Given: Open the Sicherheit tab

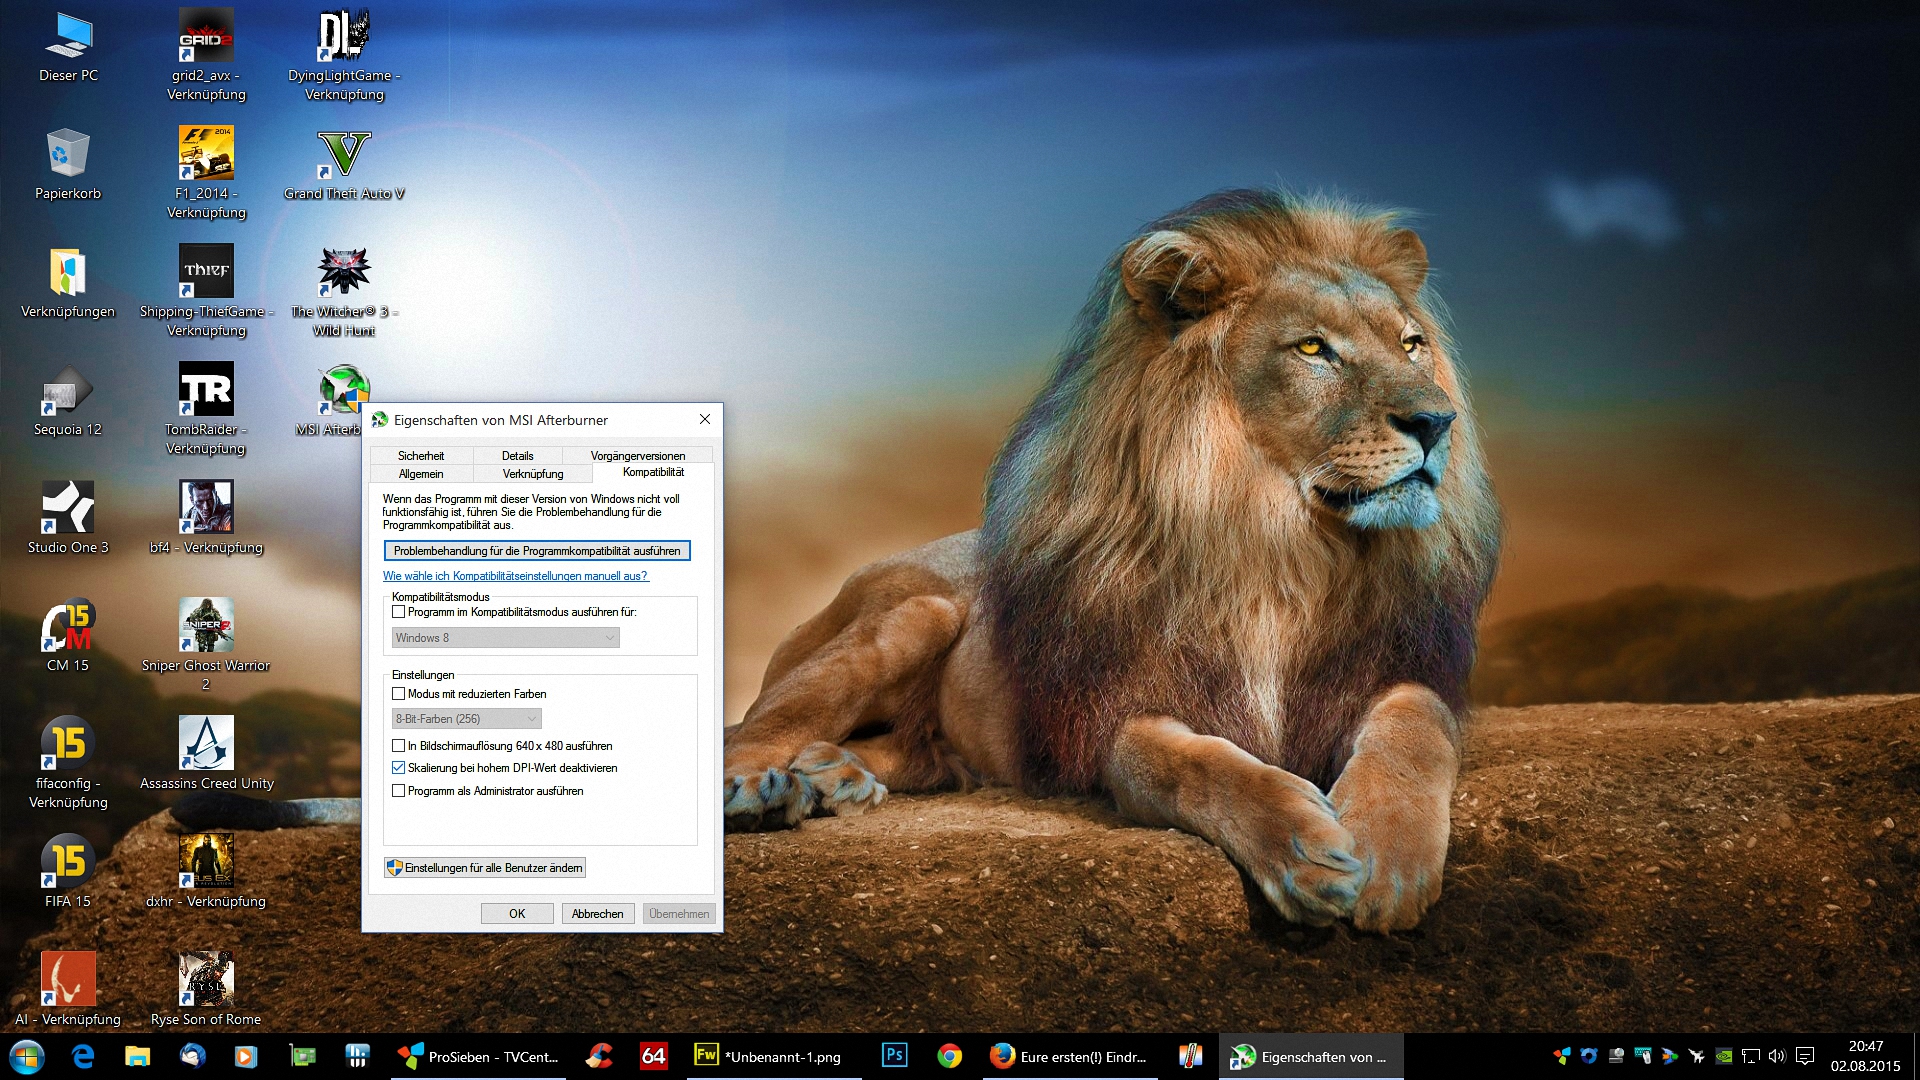Looking at the screenshot, I should coord(421,456).
